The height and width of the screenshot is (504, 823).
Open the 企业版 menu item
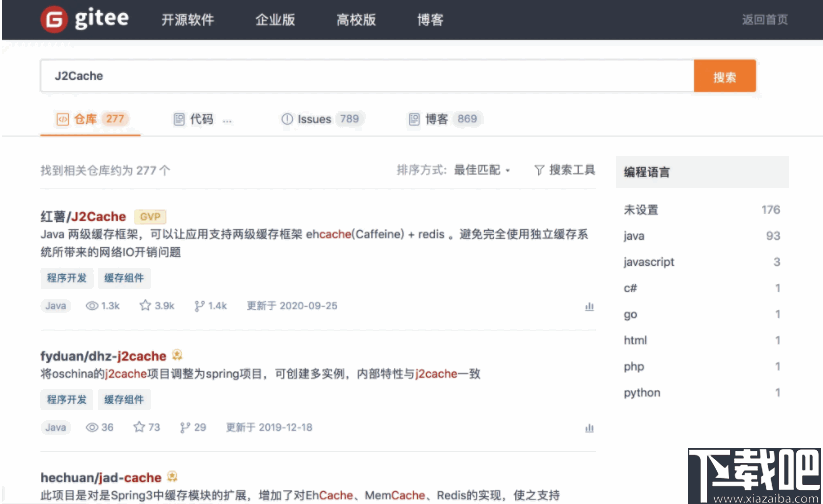(275, 20)
